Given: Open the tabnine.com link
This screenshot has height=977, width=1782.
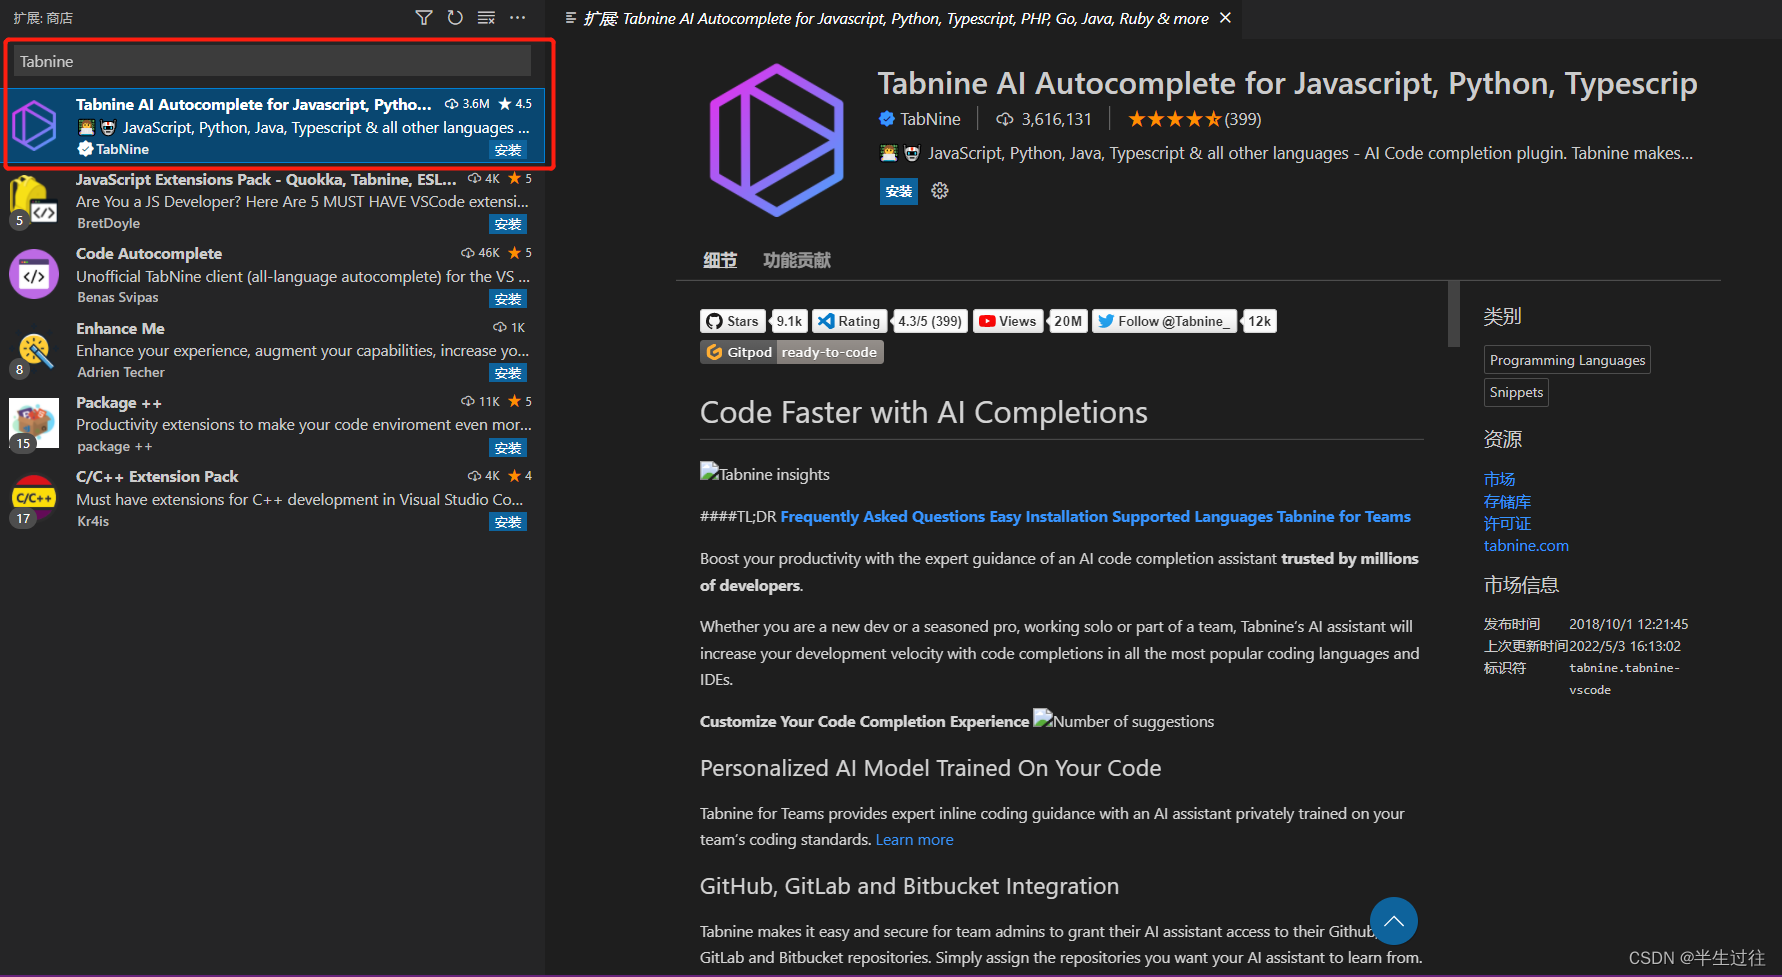Looking at the screenshot, I should 1526,546.
